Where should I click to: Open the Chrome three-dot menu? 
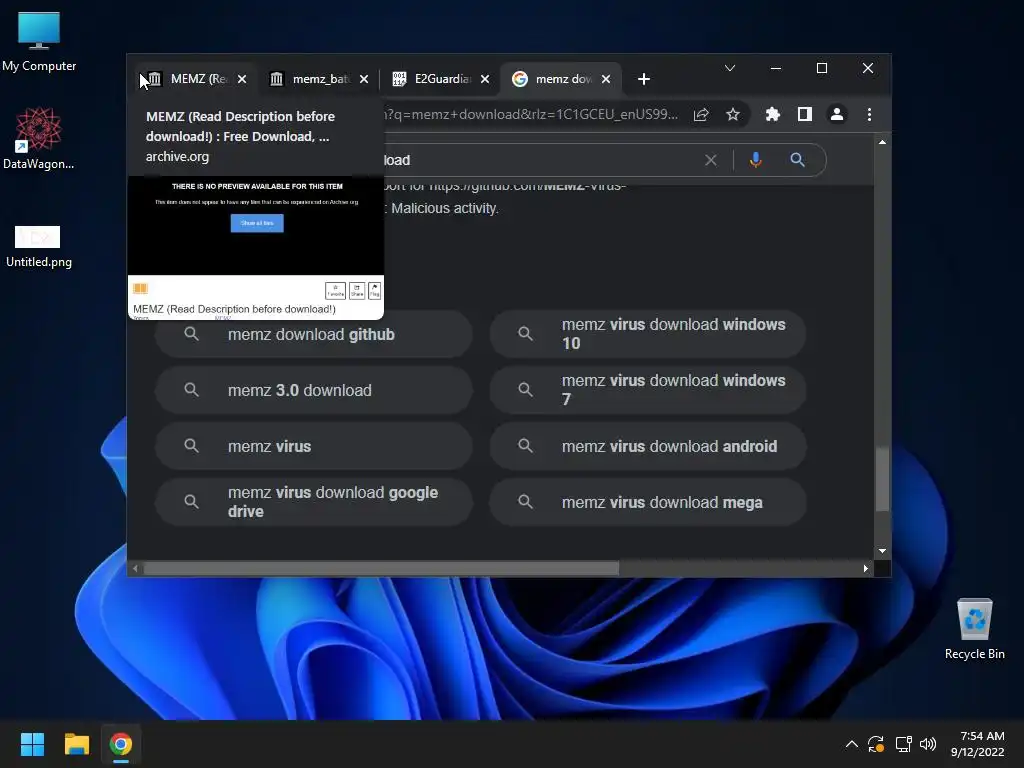tap(869, 115)
